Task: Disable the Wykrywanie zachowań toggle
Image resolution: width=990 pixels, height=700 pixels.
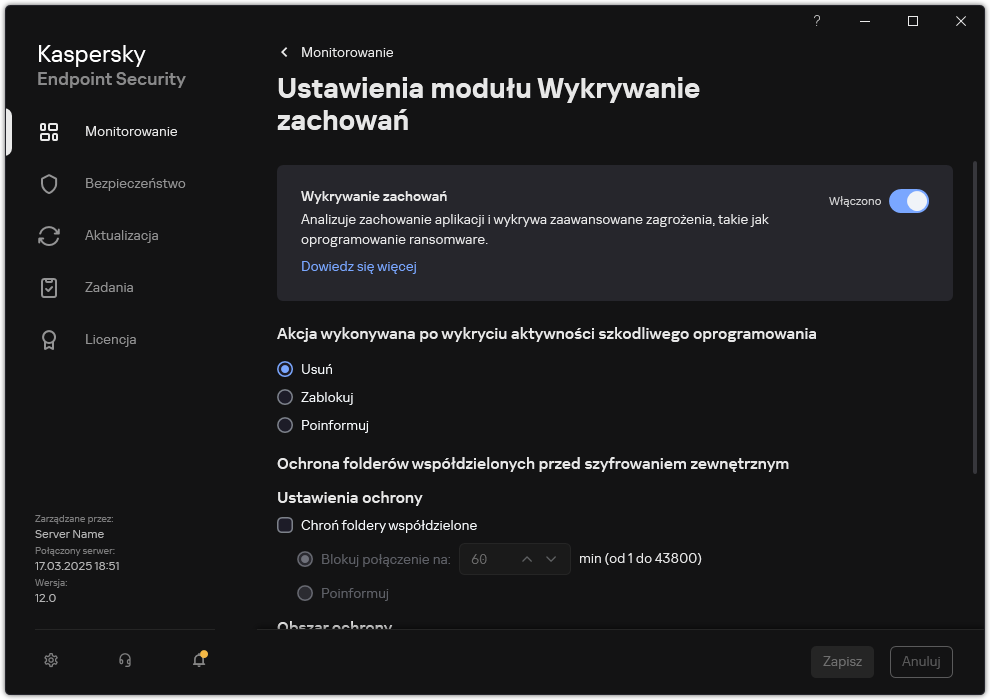Action: click(910, 201)
